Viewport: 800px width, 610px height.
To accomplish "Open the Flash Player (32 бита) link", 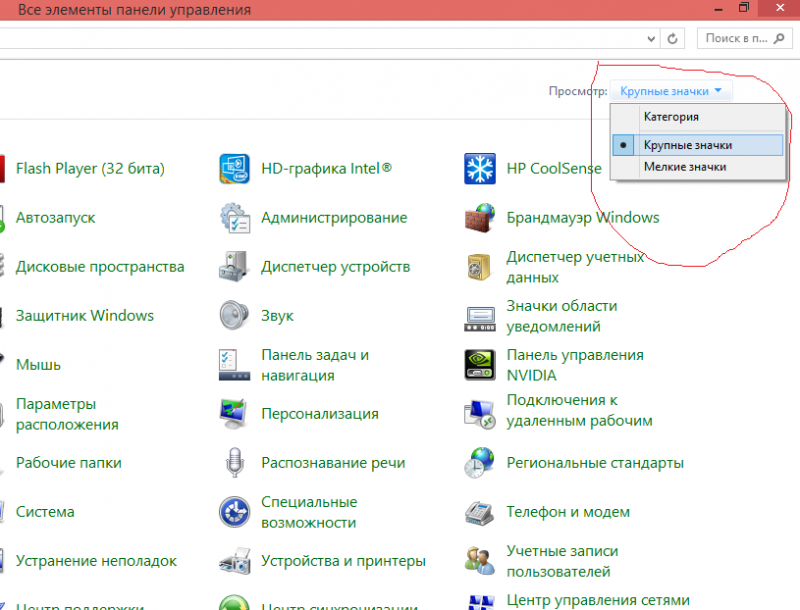I will pos(90,168).
